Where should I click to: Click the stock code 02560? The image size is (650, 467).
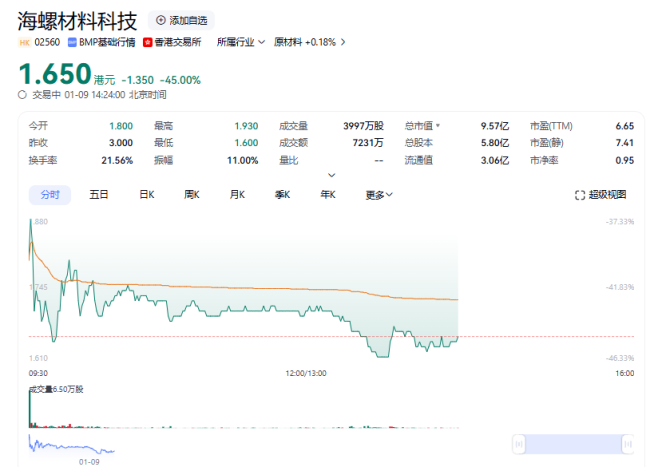click(x=47, y=42)
